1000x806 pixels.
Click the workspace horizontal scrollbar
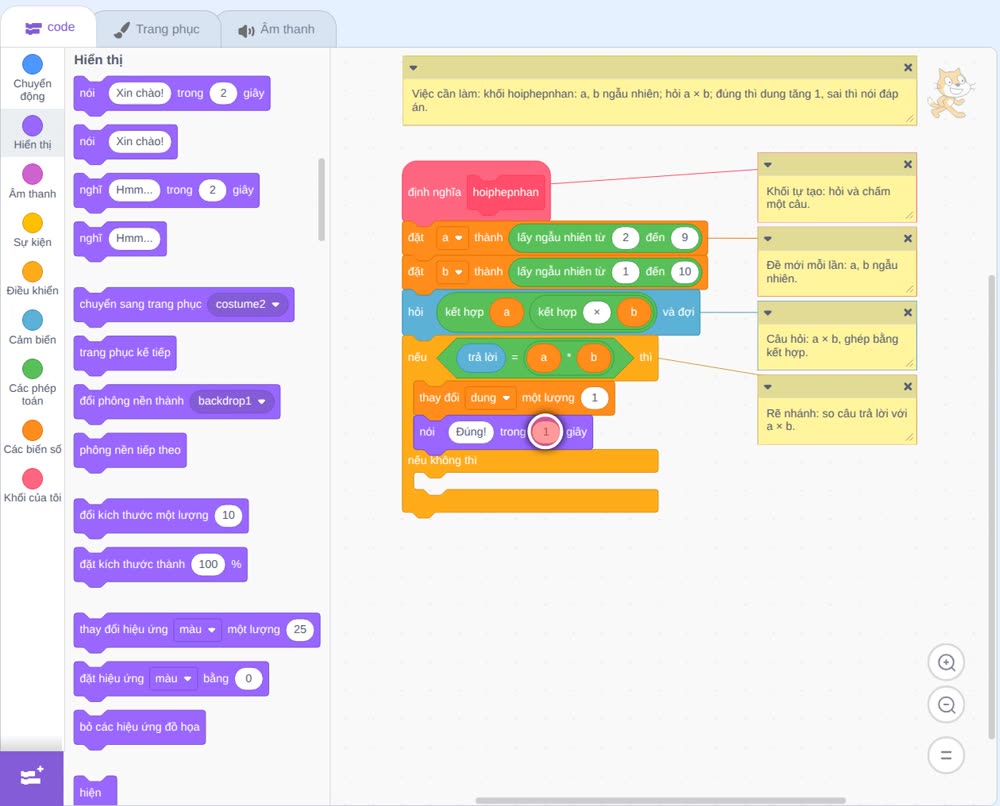[x=661, y=800]
